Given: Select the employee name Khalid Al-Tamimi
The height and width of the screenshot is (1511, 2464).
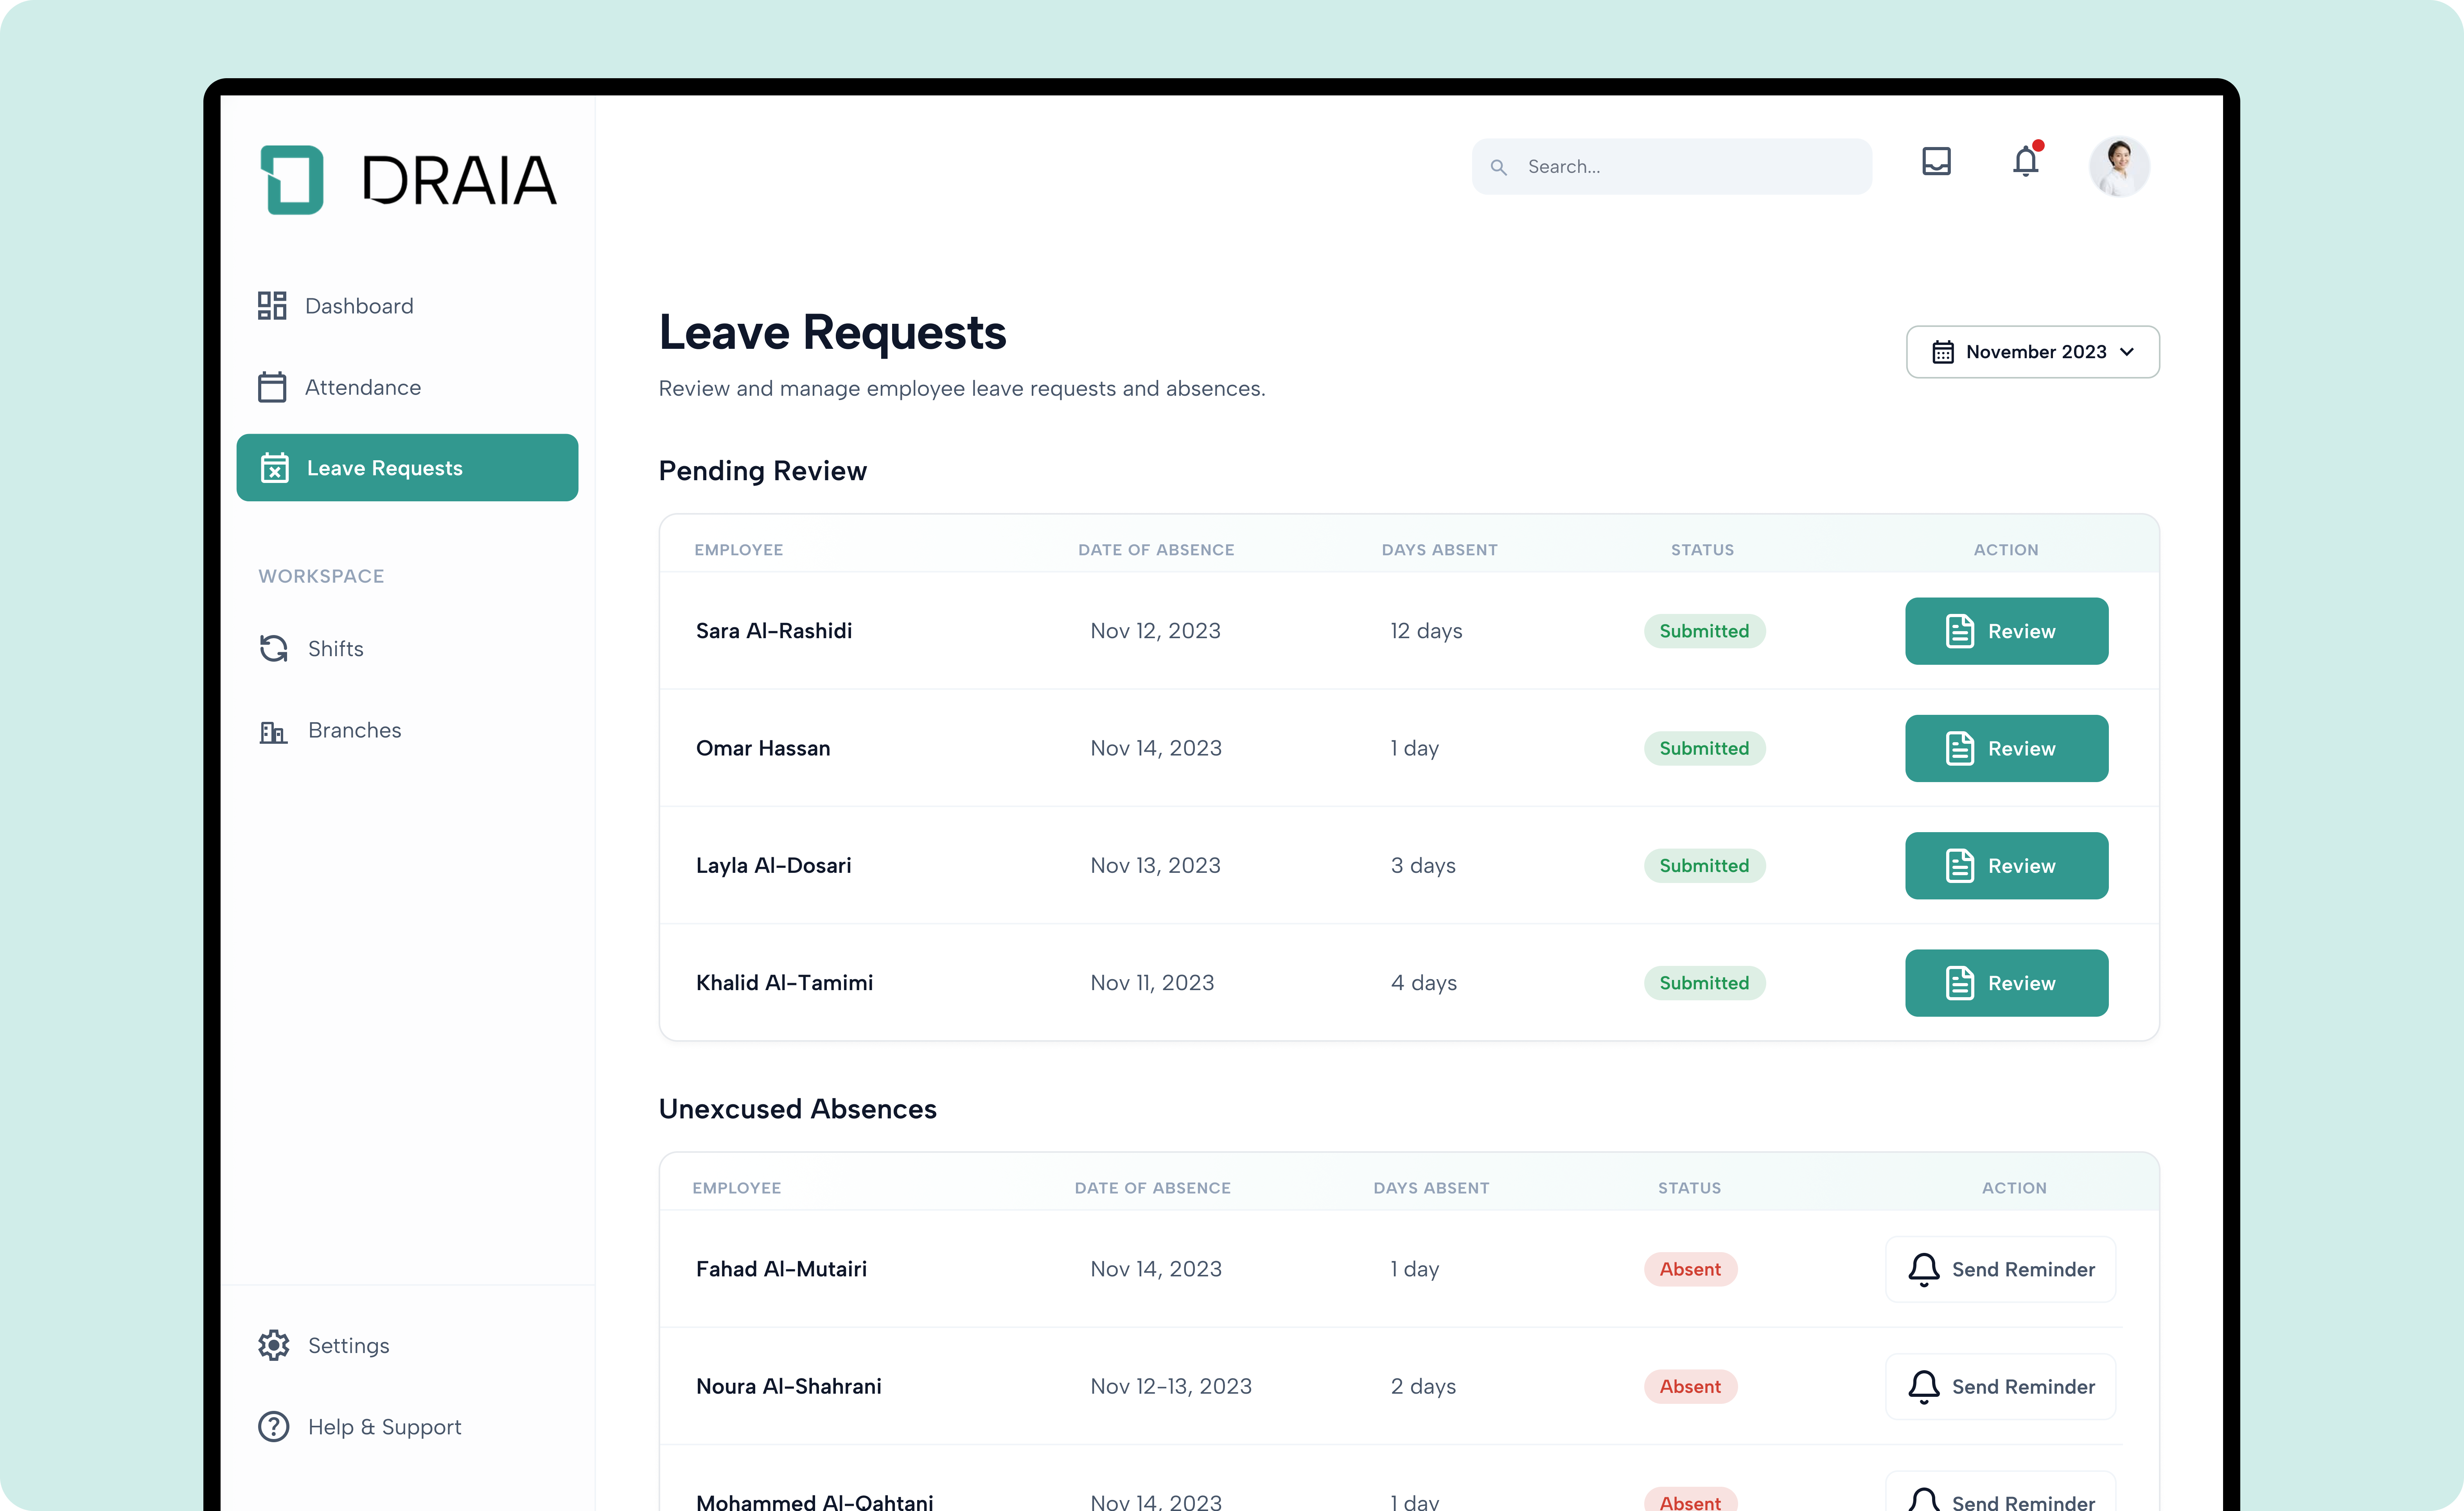Looking at the screenshot, I should [784, 983].
